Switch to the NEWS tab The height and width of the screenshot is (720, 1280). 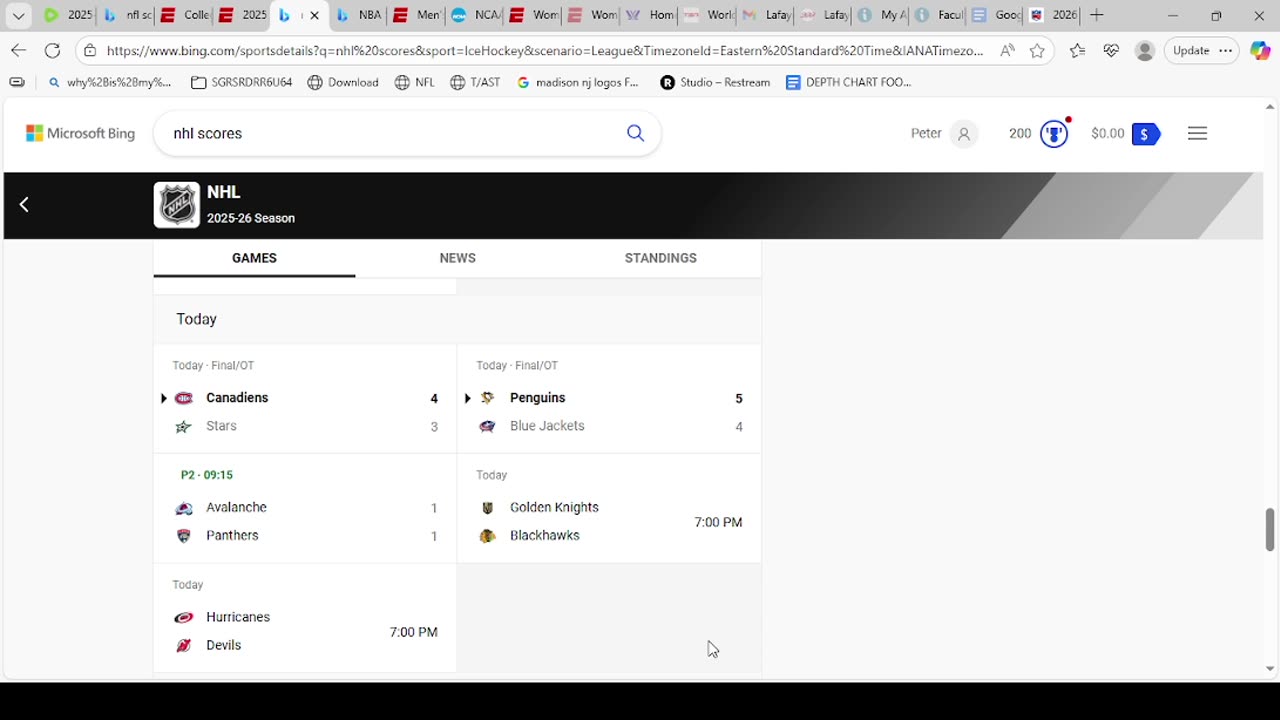click(x=457, y=258)
